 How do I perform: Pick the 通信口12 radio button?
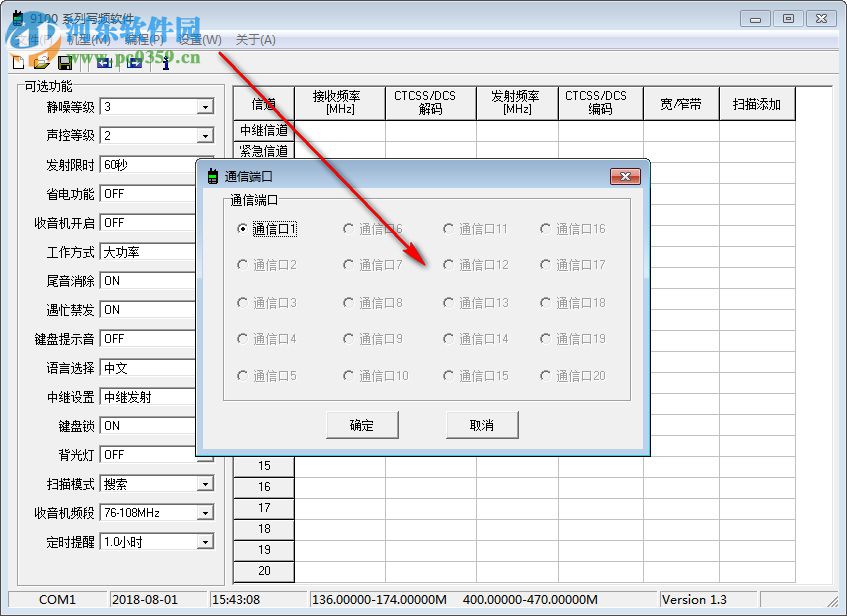(x=475, y=265)
